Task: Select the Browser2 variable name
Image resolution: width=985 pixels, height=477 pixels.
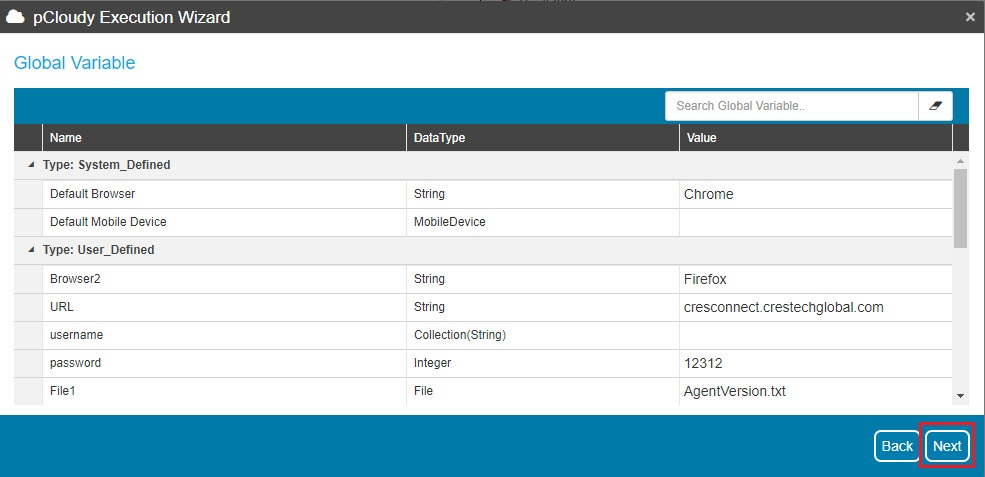Action: [x=224, y=279]
